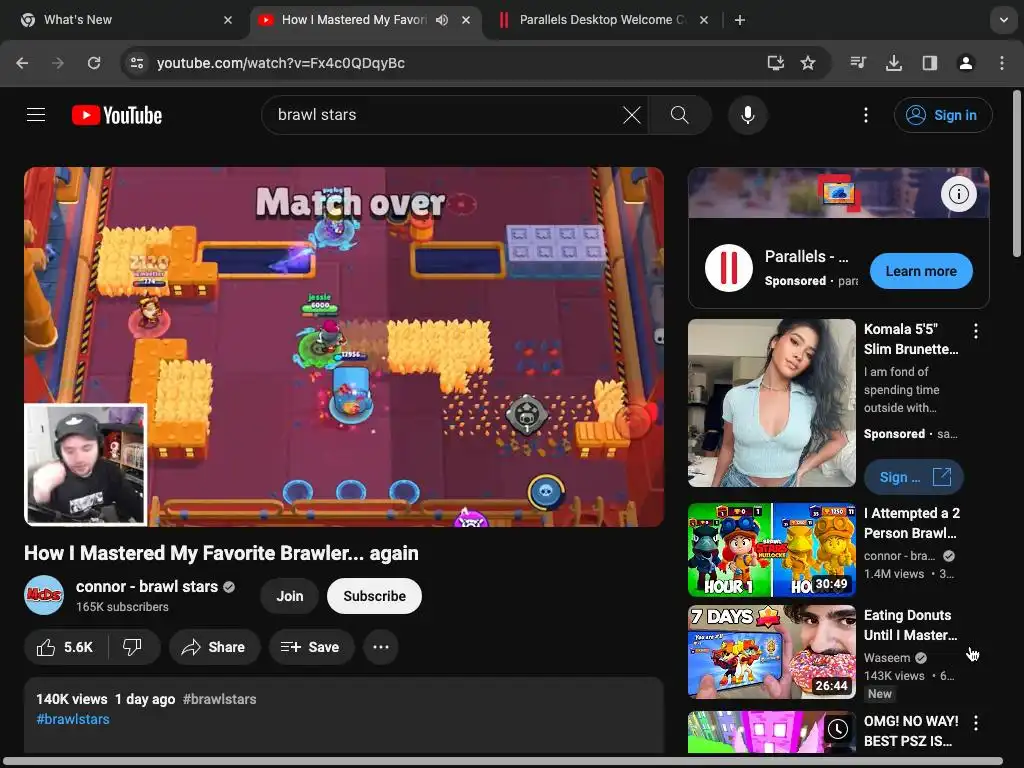1024x768 pixels.
Task: Click the Sign in button
Action: click(943, 115)
